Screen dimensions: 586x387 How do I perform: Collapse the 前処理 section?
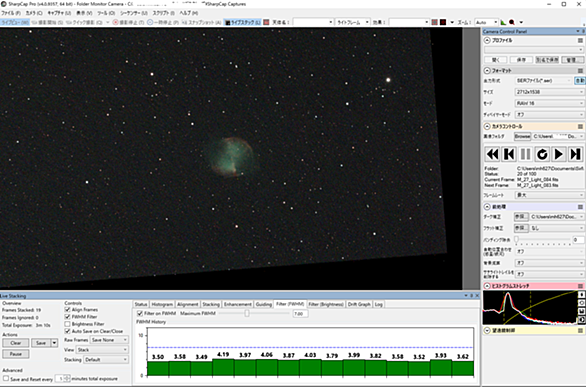(487, 207)
